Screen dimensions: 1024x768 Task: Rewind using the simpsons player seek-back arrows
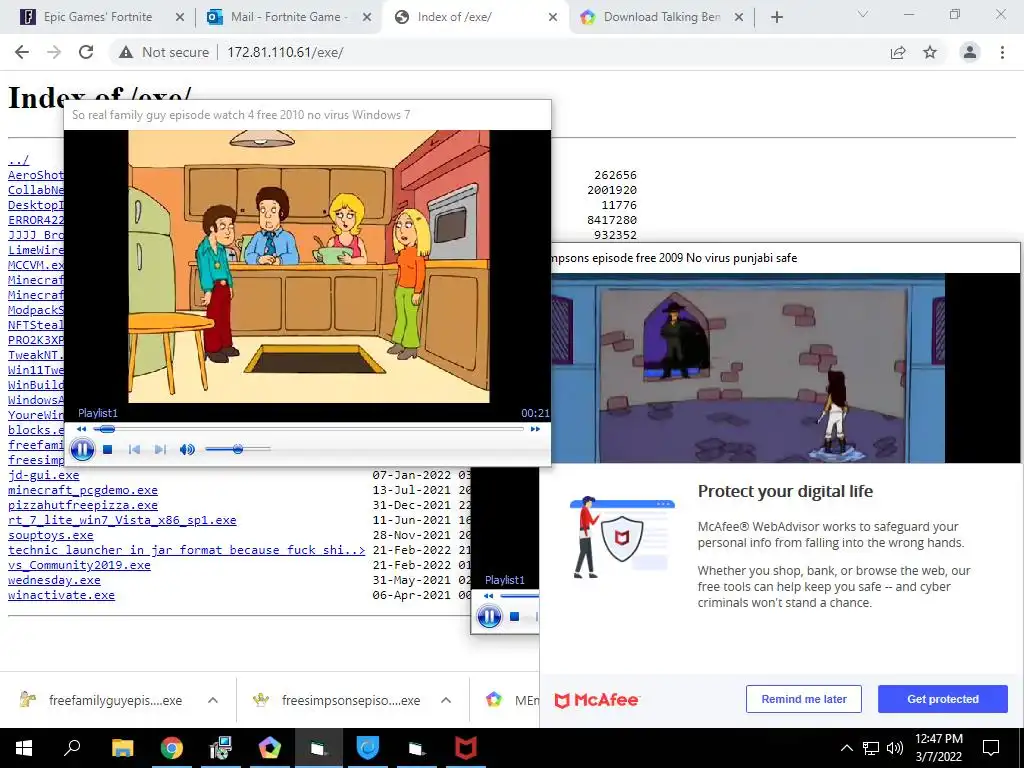pyautogui.click(x=488, y=596)
